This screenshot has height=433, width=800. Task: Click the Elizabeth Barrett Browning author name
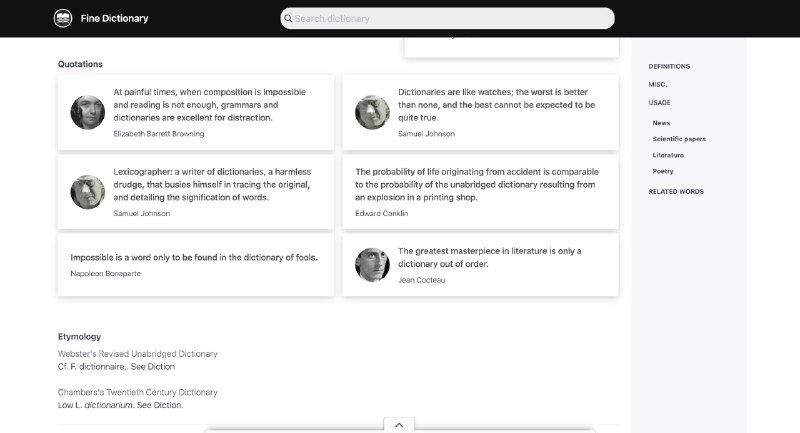click(159, 133)
